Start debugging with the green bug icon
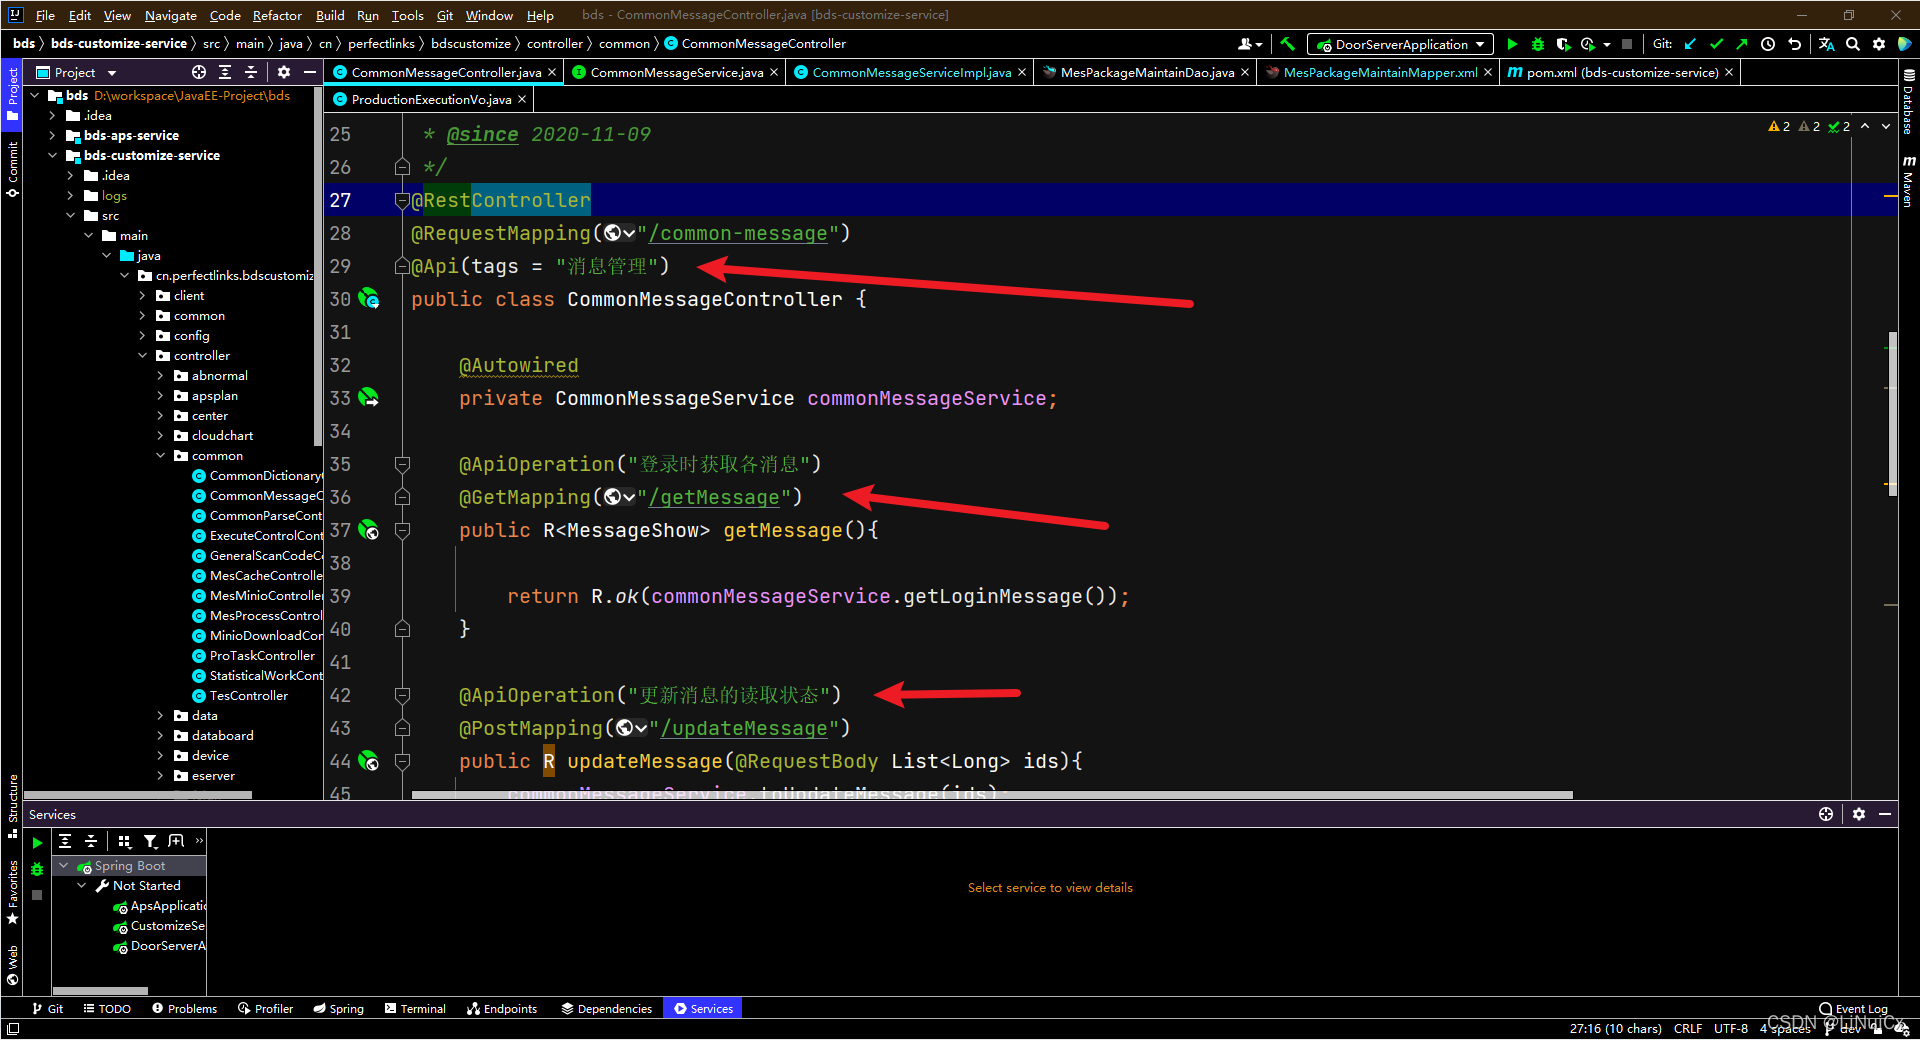The width and height of the screenshot is (1920, 1040). click(x=1538, y=44)
